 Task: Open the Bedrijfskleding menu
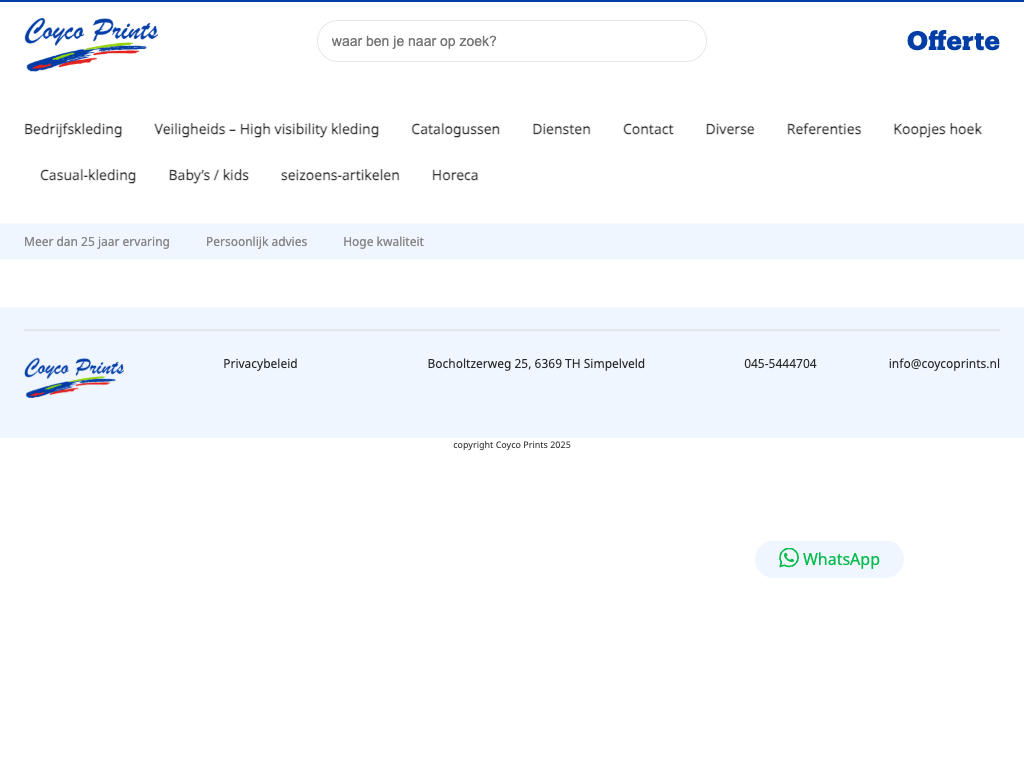tap(73, 129)
